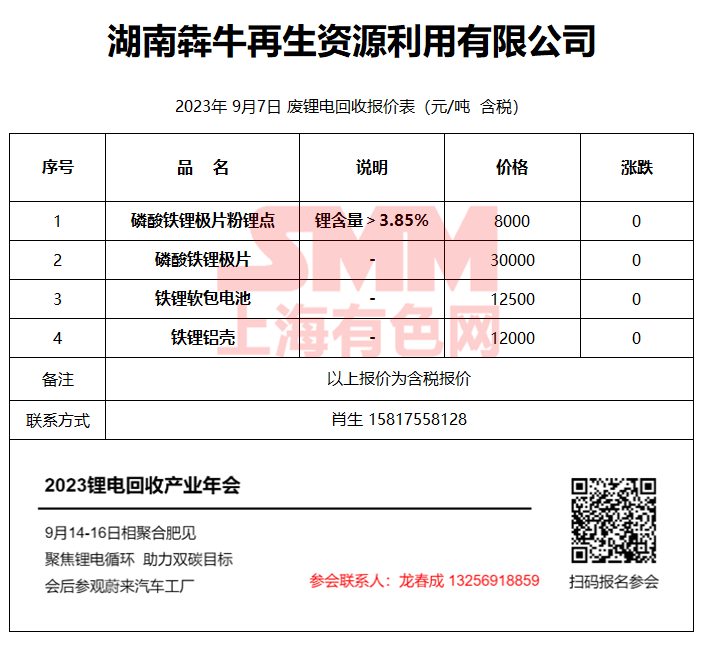Viewport: 702px width, 651px height.
Task: Select the price cell 12500
Action: coord(513,299)
